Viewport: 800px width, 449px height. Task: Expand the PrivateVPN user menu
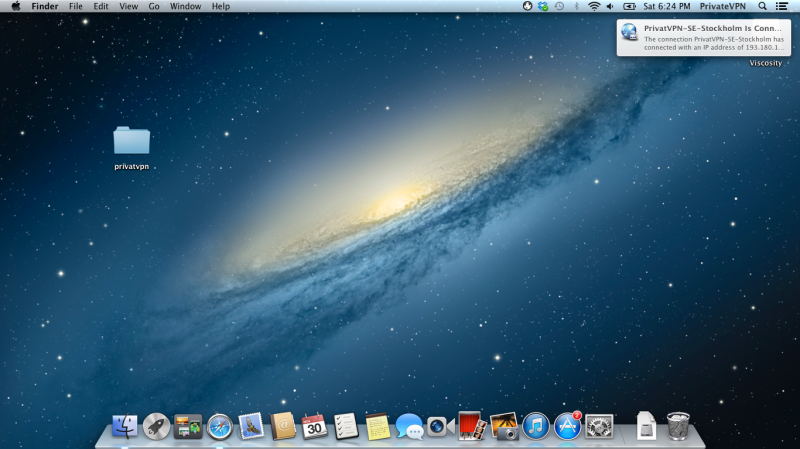pos(722,6)
